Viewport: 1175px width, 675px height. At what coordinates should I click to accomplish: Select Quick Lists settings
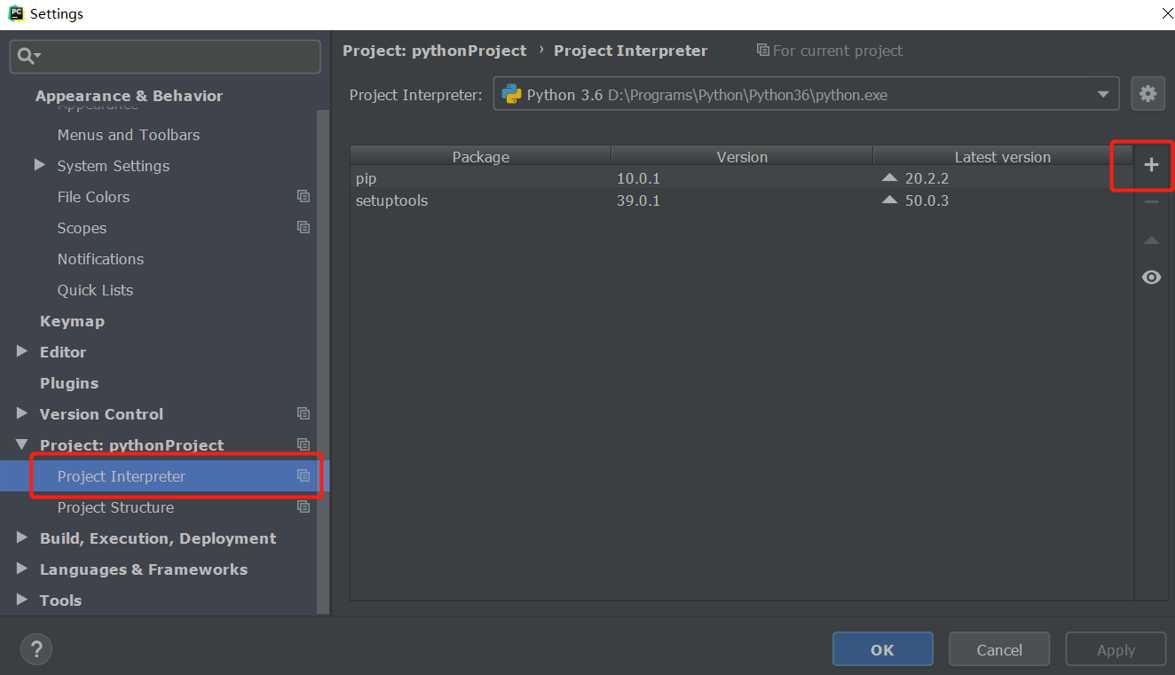[95, 290]
